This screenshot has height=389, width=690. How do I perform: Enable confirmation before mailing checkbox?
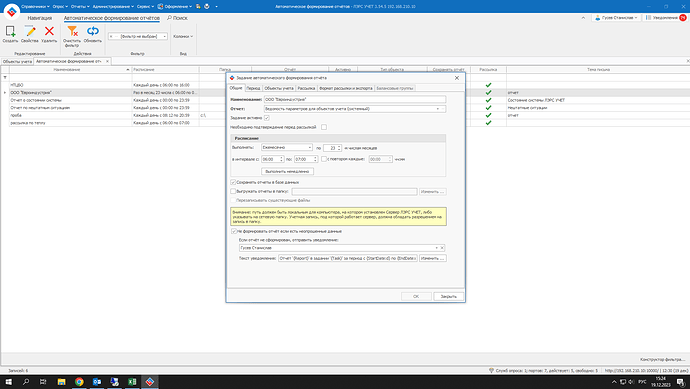[324, 127]
